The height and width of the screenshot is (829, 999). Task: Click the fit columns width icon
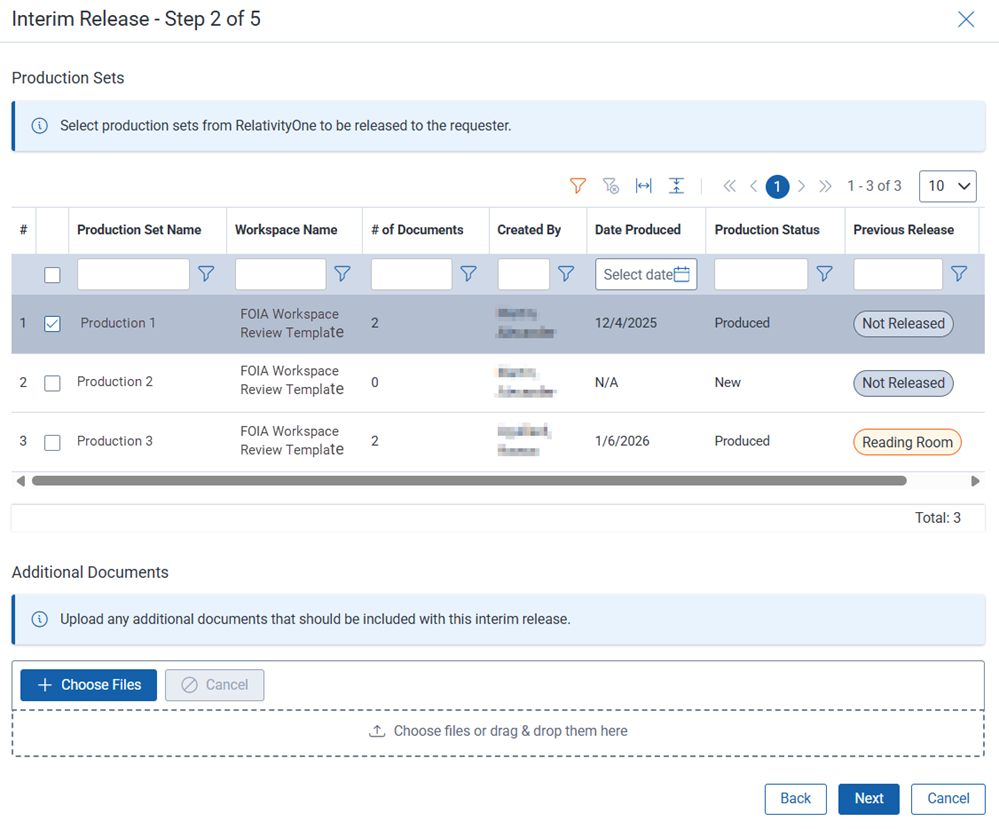click(x=643, y=185)
